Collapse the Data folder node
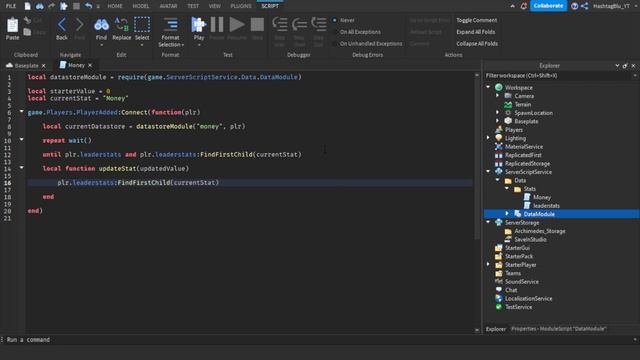 coord(498,180)
